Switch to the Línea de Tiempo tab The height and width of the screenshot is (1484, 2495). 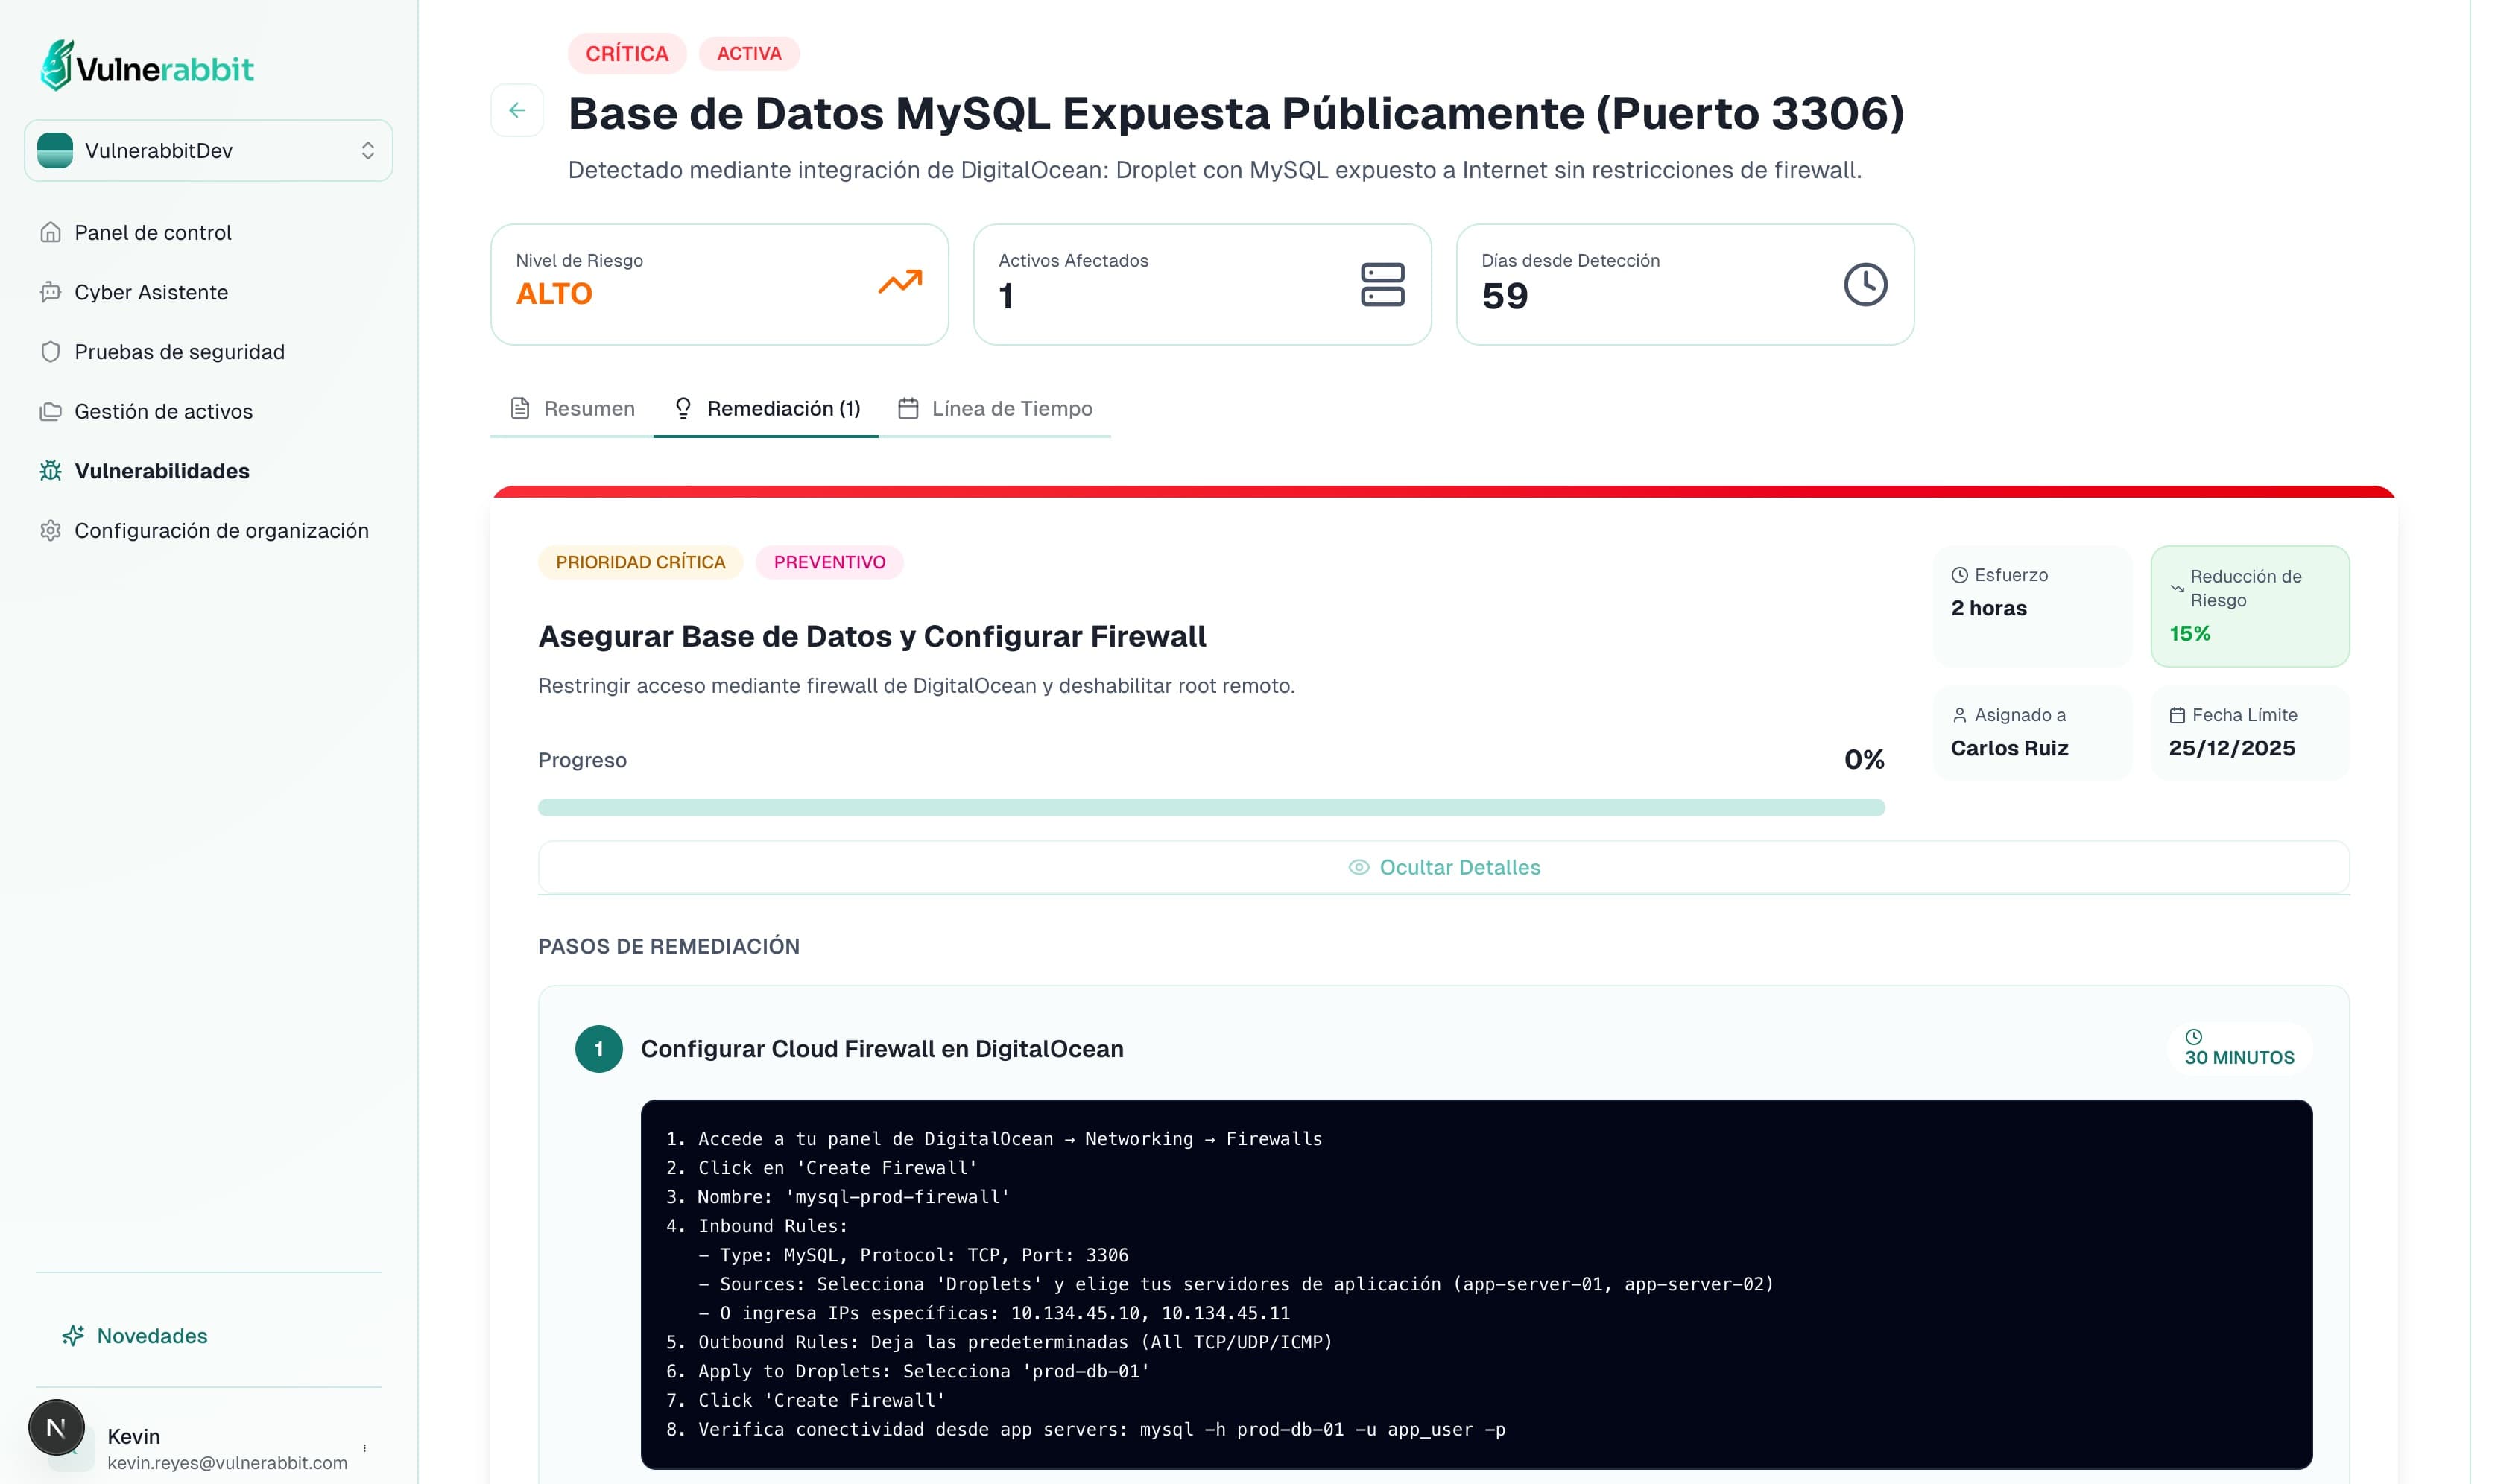click(995, 408)
